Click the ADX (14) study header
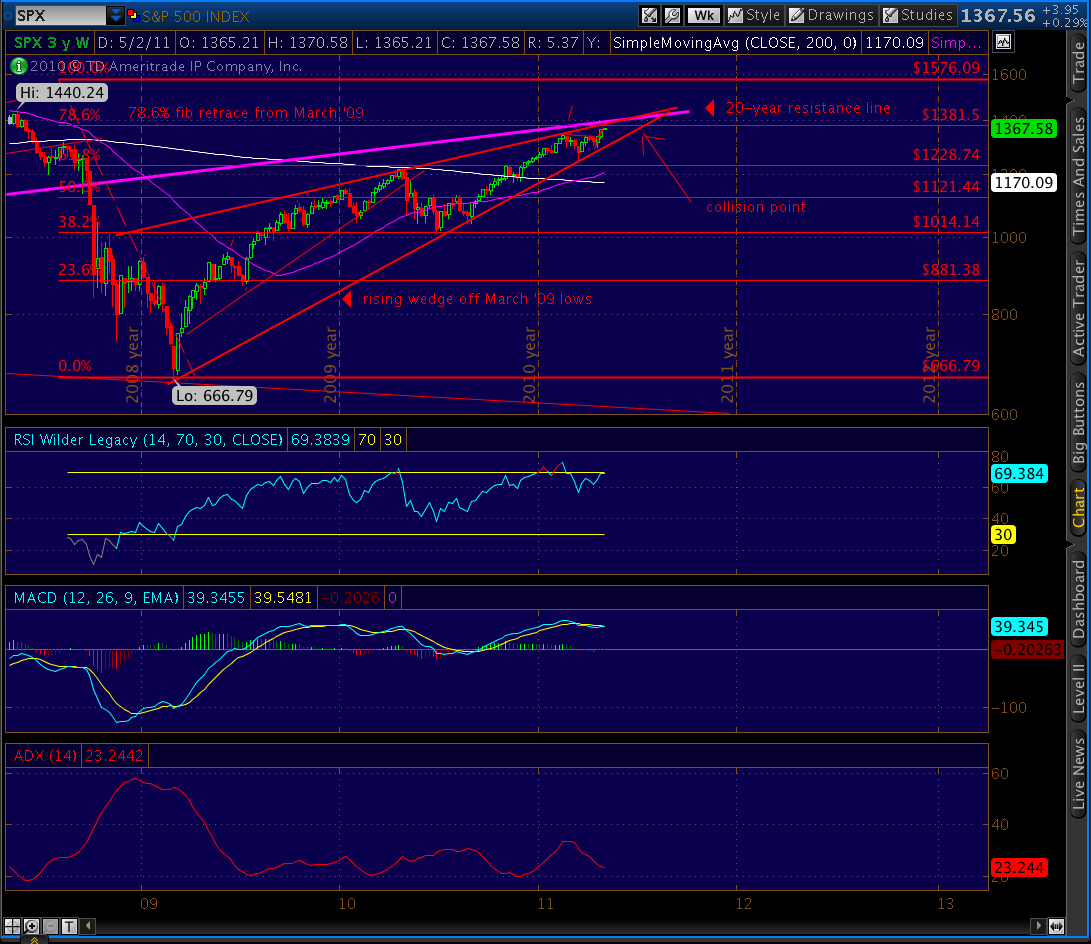 coord(45,755)
